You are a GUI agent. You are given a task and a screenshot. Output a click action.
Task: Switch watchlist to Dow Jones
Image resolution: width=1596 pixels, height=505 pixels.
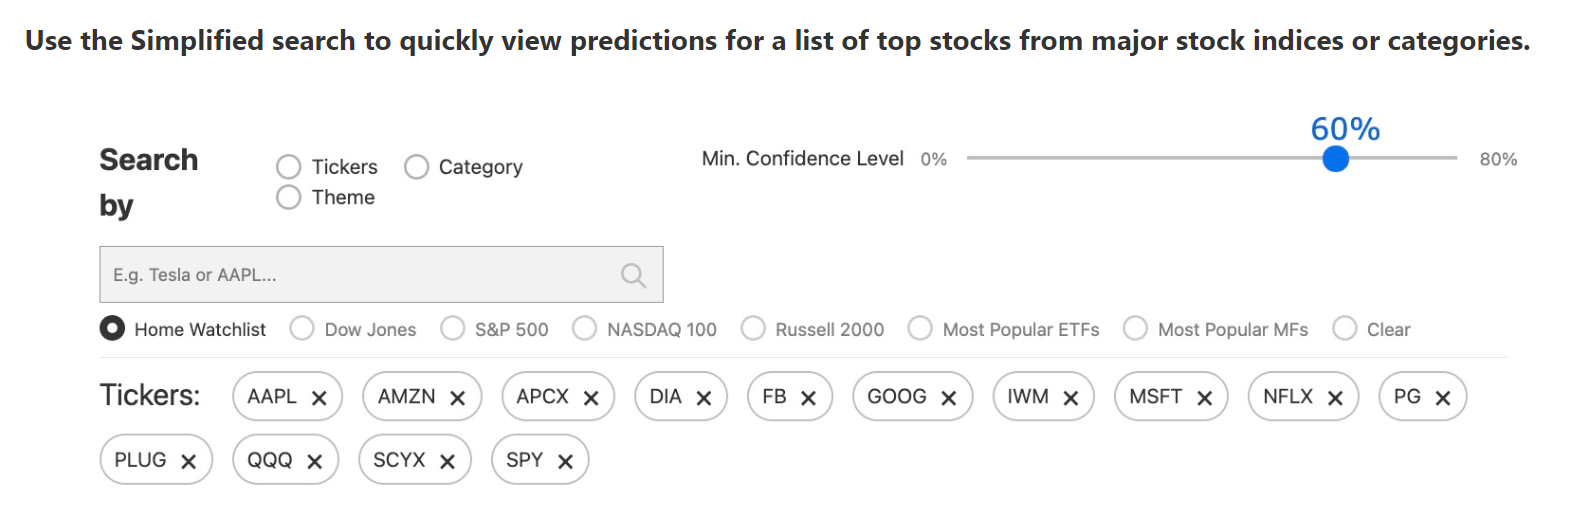point(302,329)
